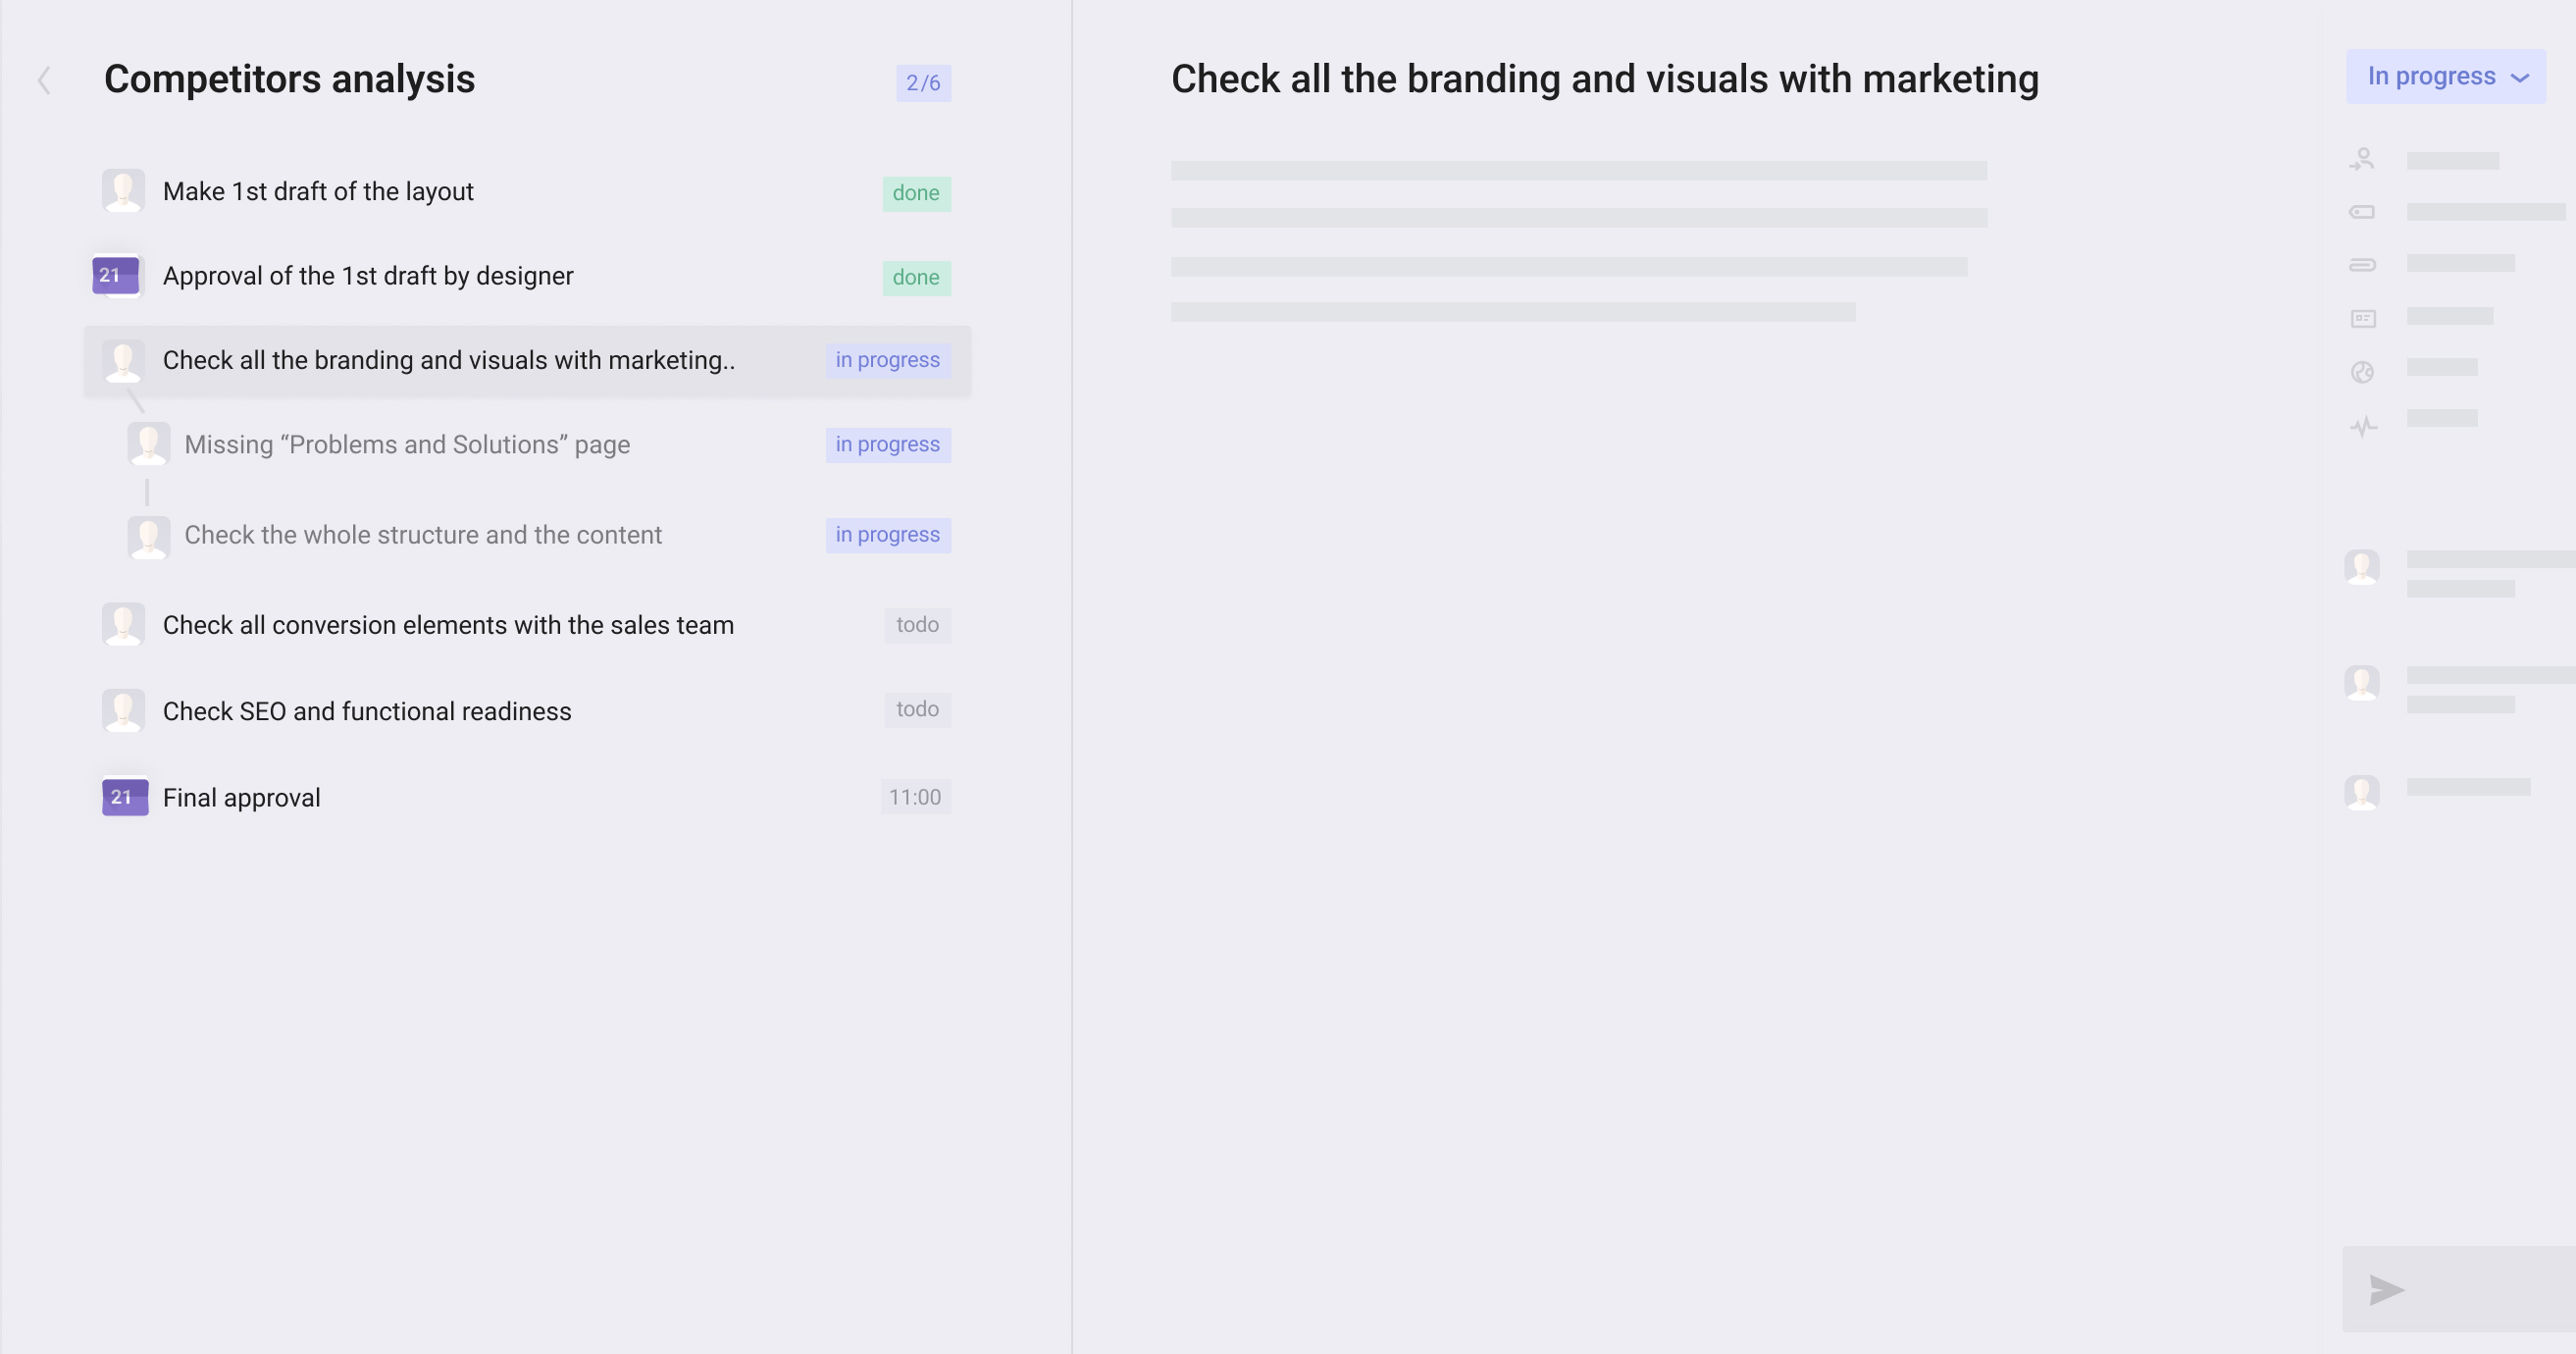2576x1354 pixels.
Task: Go back using the left chevron arrow
Action: coord(44,80)
